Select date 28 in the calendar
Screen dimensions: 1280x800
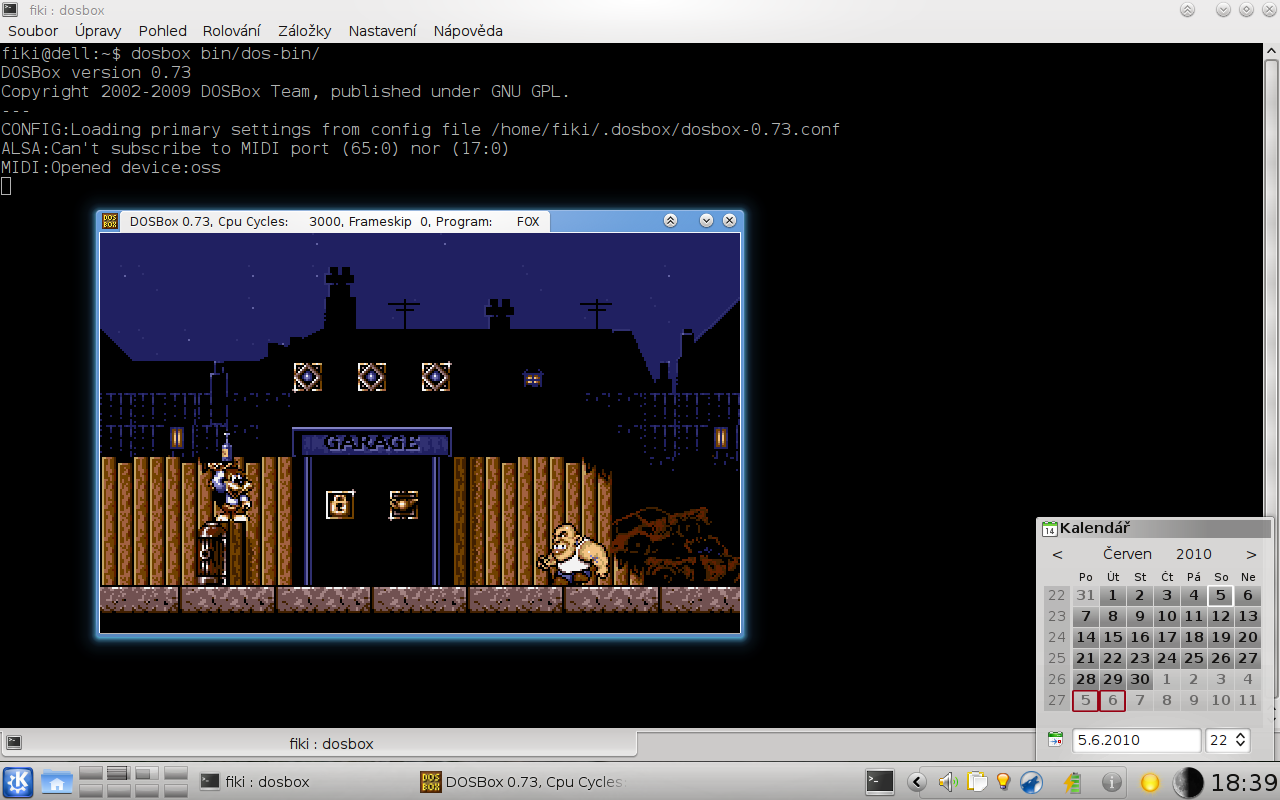(x=1085, y=679)
